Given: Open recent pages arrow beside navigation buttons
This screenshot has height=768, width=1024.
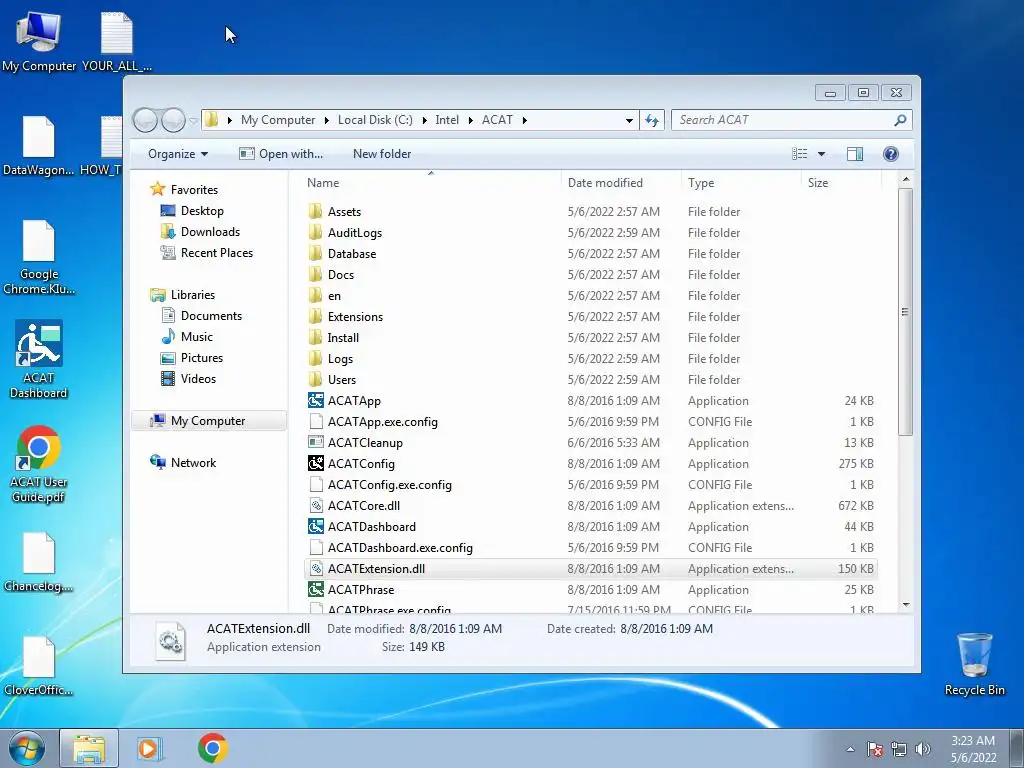Looking at the screenshot, I should (193, 120).
